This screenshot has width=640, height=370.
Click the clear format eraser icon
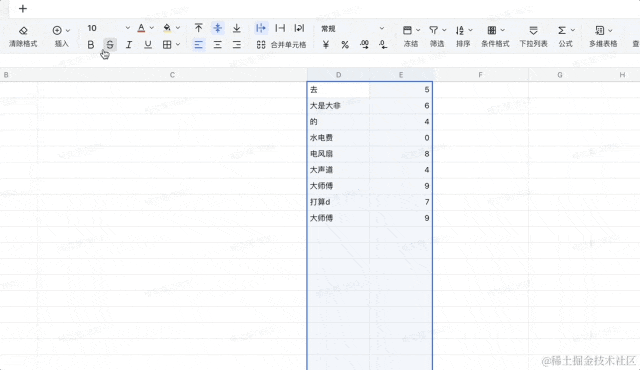pos(23,31)
